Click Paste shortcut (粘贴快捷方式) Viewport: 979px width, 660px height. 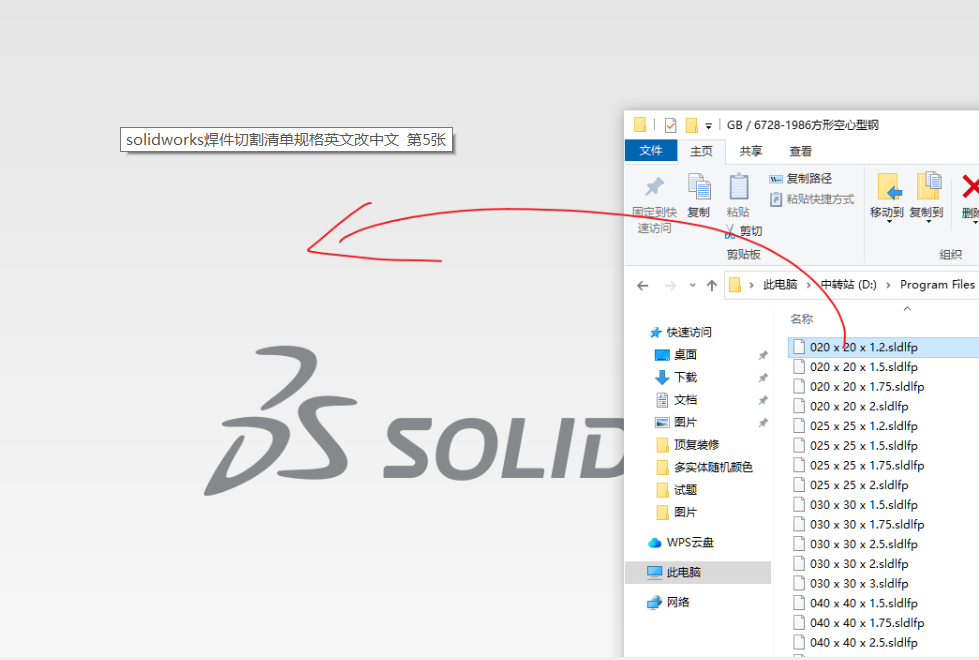812,199
